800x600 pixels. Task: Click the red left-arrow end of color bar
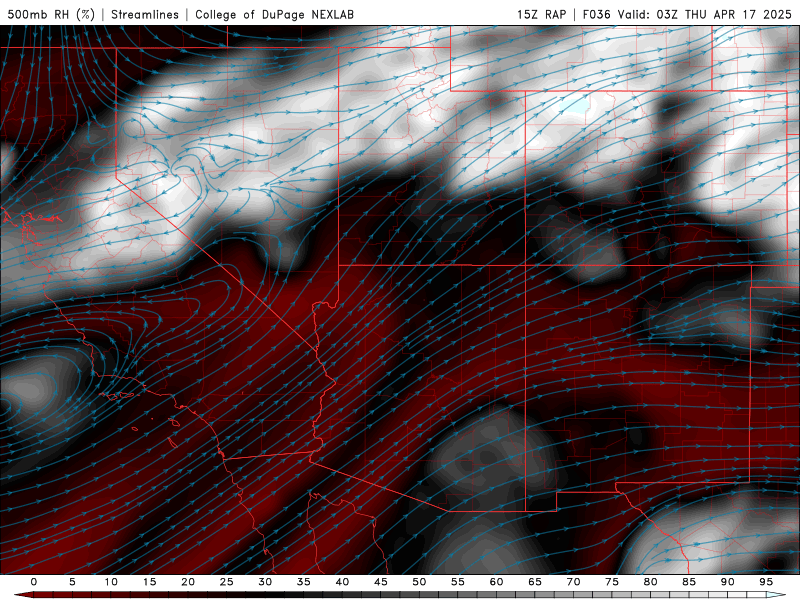tap(23, 595)
